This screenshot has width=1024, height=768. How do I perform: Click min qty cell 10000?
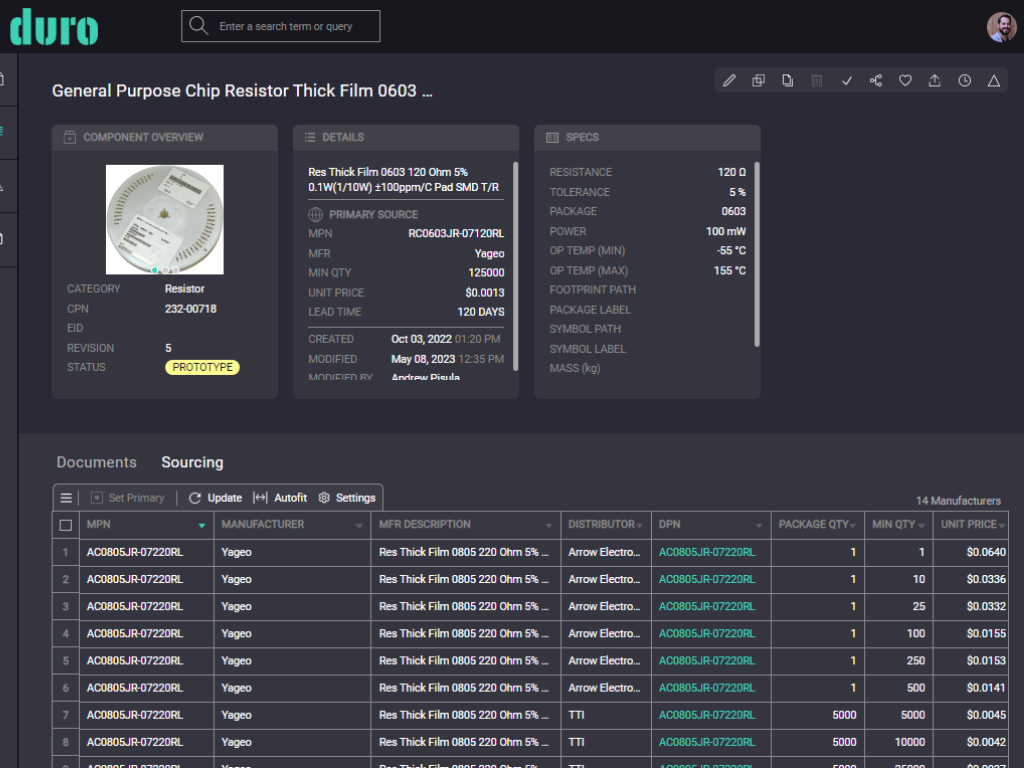pos(898,743)
